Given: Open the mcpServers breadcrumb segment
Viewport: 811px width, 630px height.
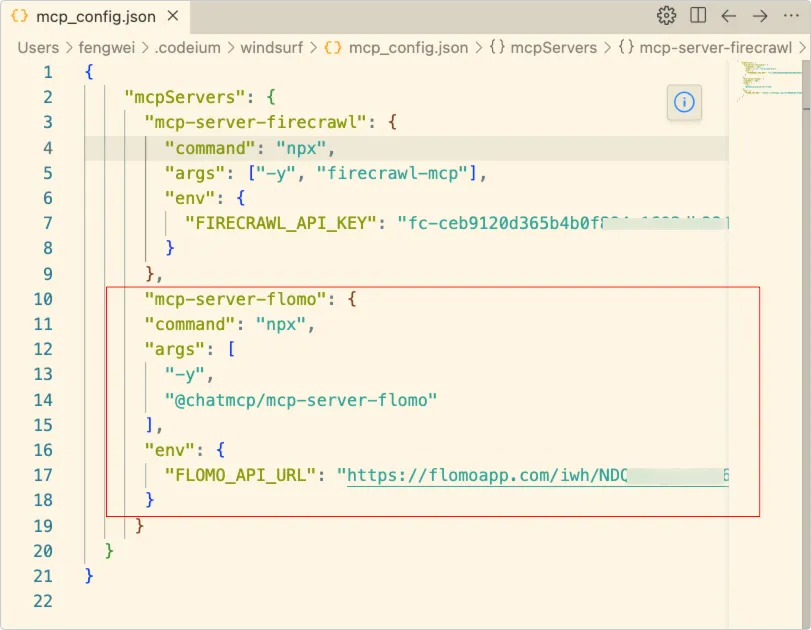Looking at the screenshot, I should (553, 48).
